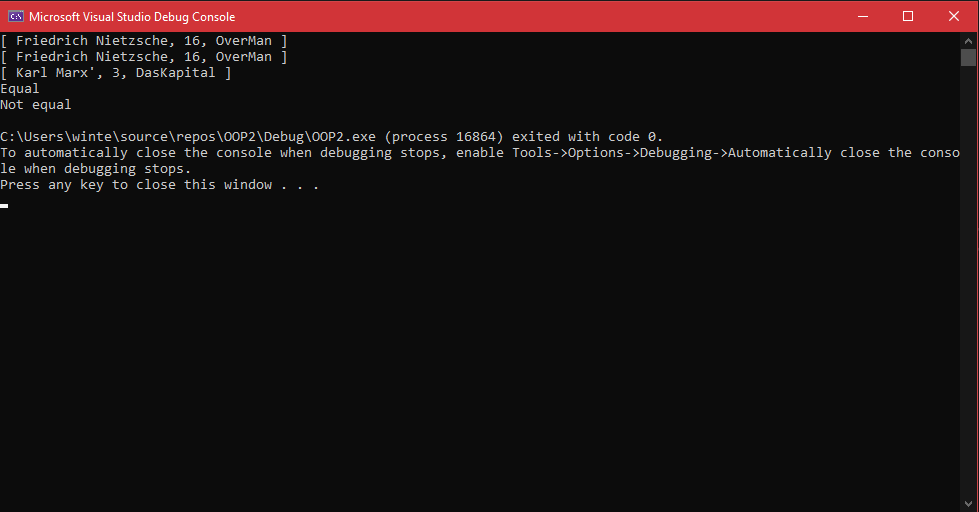Click the 'Not equal' output line
Viewport: 979px width, 512px height.
[x=36, y=105]
